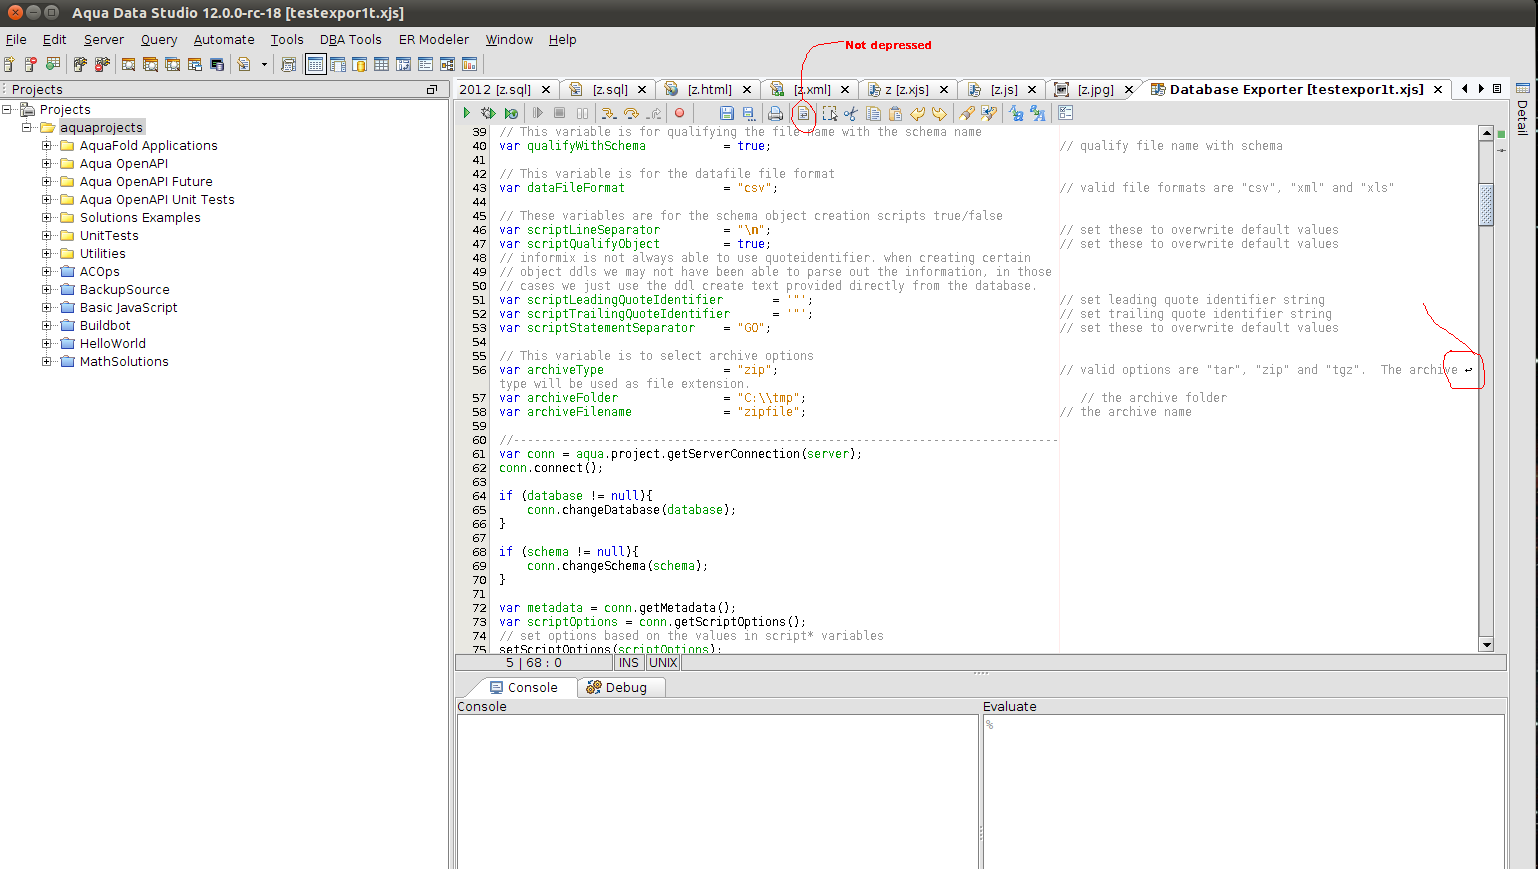Click the Paste clipboard icon
Screen dimensions: 1538x869
[895, 113]
